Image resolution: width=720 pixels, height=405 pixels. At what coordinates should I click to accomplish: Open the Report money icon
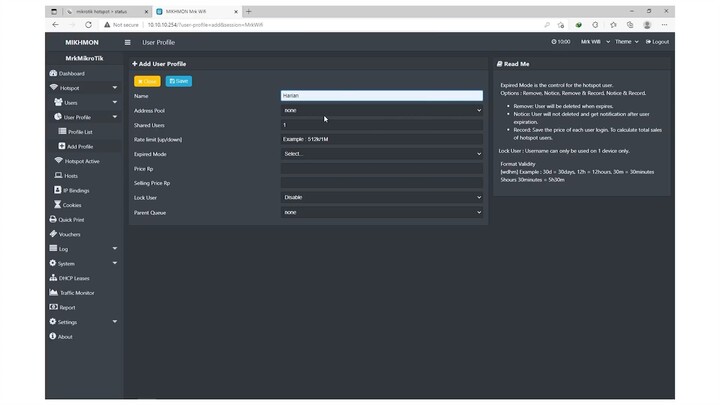click(x=53, y=307)
